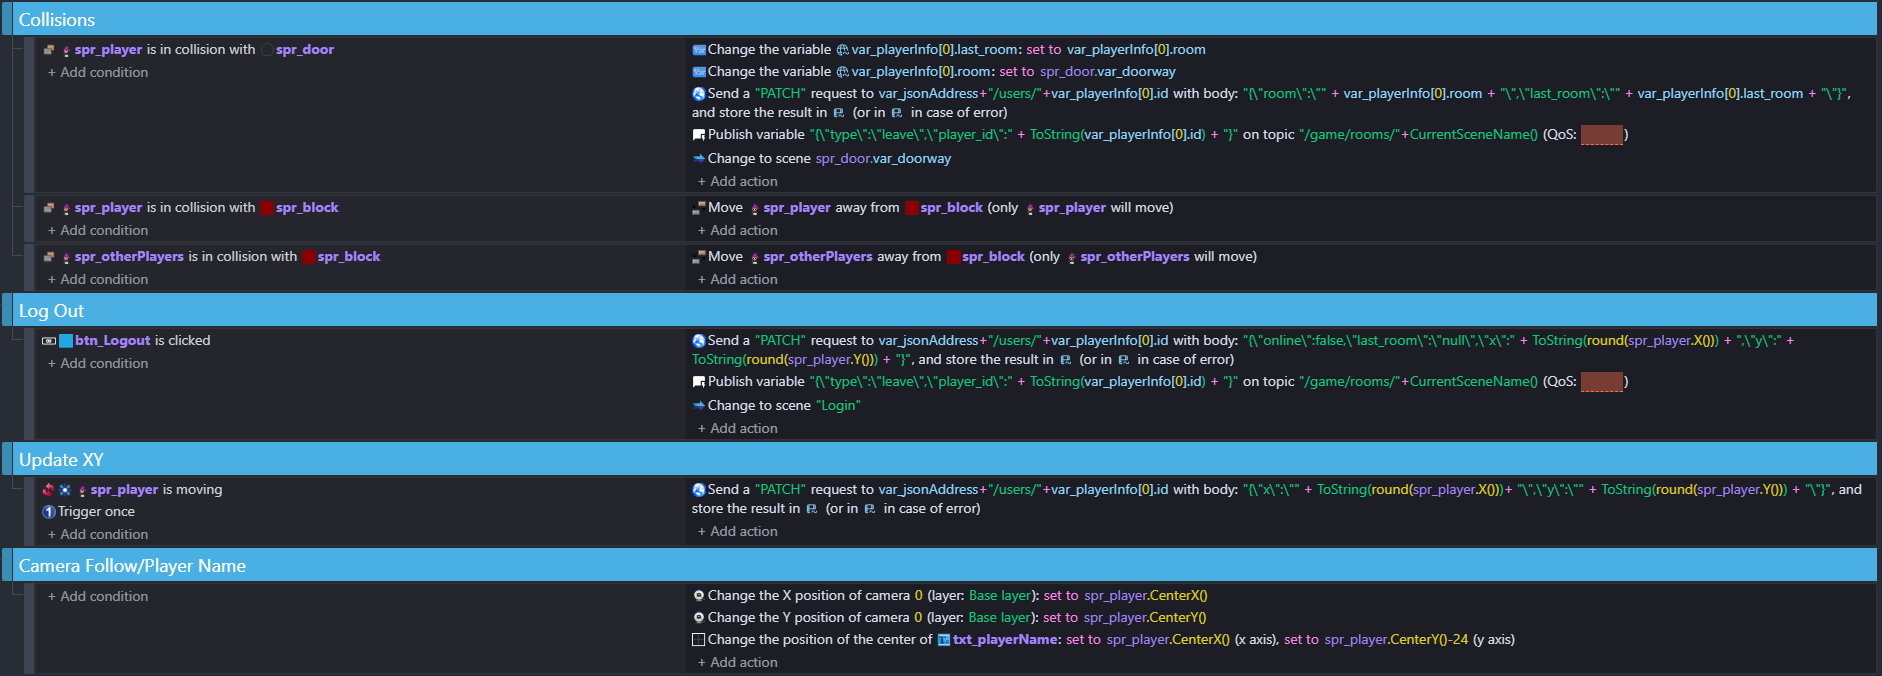Click Move icon for spr_player away action
The height and width of the screenshot is (676, 1882).
click(x=699, y=208)
